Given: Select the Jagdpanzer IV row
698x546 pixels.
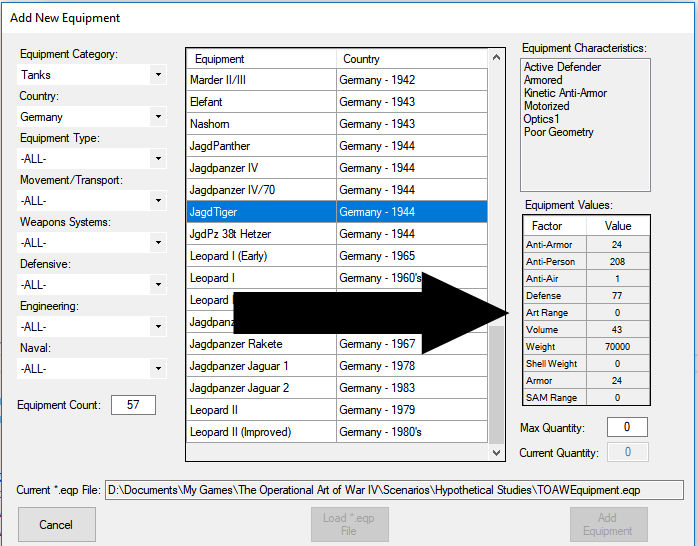Looking at the screenshot, I should pyautogui.click(x=337, y=168).
